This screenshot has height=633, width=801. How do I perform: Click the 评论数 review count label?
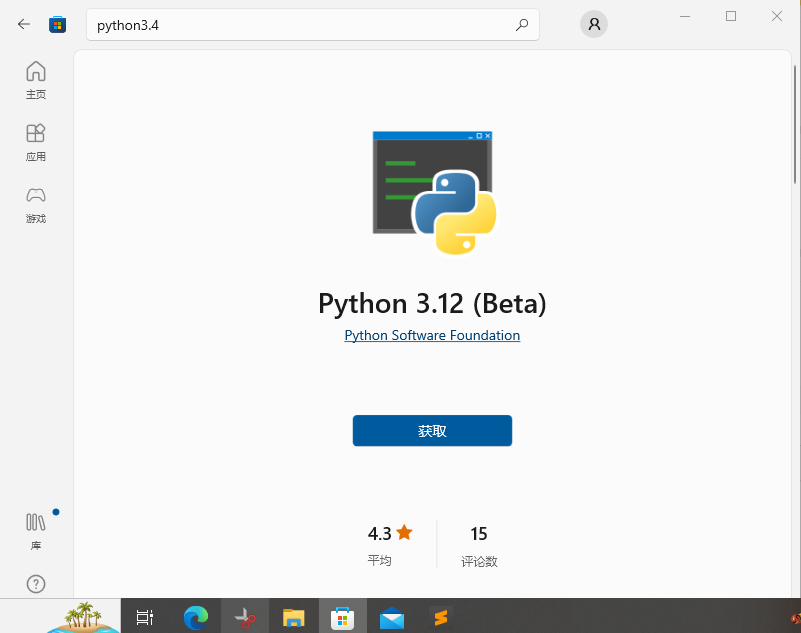pyautogui.click(x=479, y=561)
